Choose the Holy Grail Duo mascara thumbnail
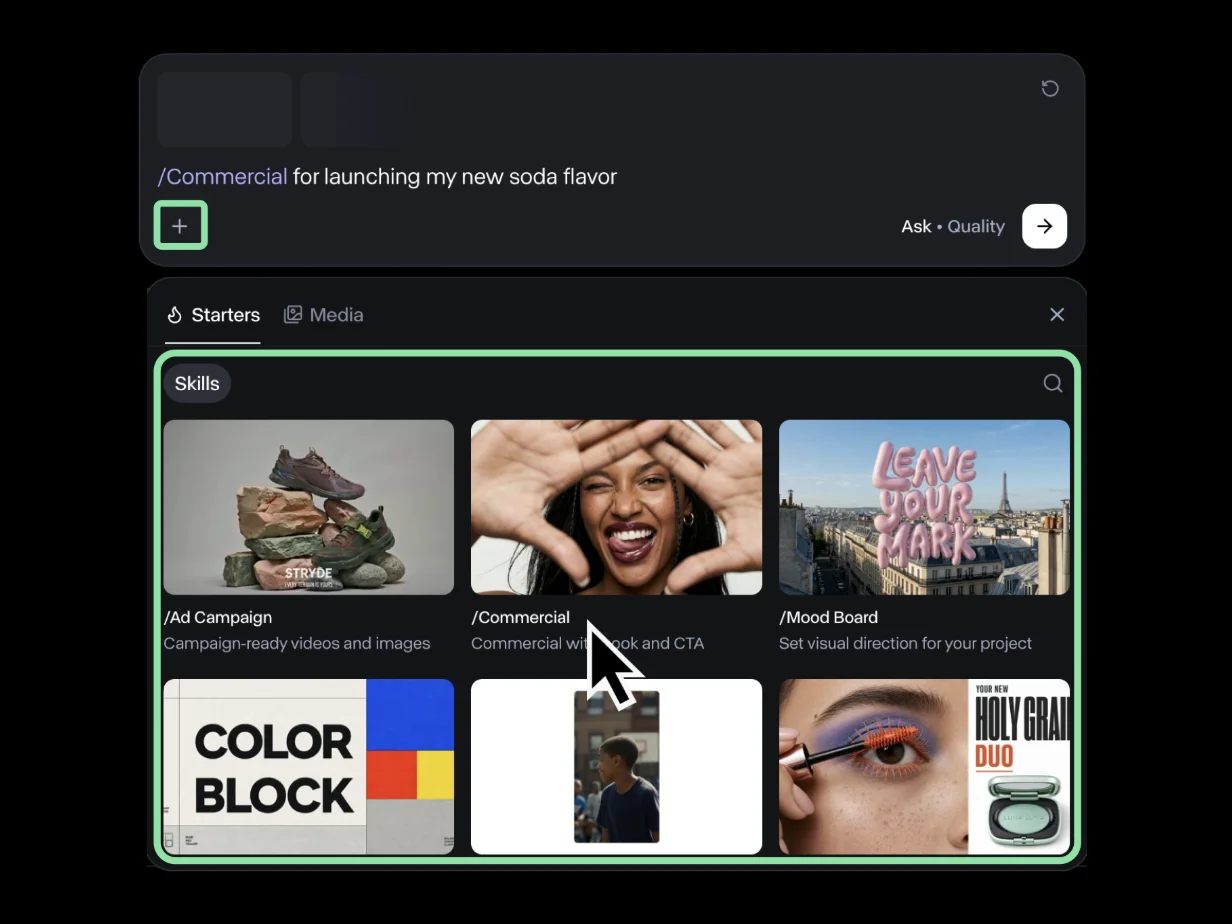Screen dimensions: 1232x924 coord(924,766)
